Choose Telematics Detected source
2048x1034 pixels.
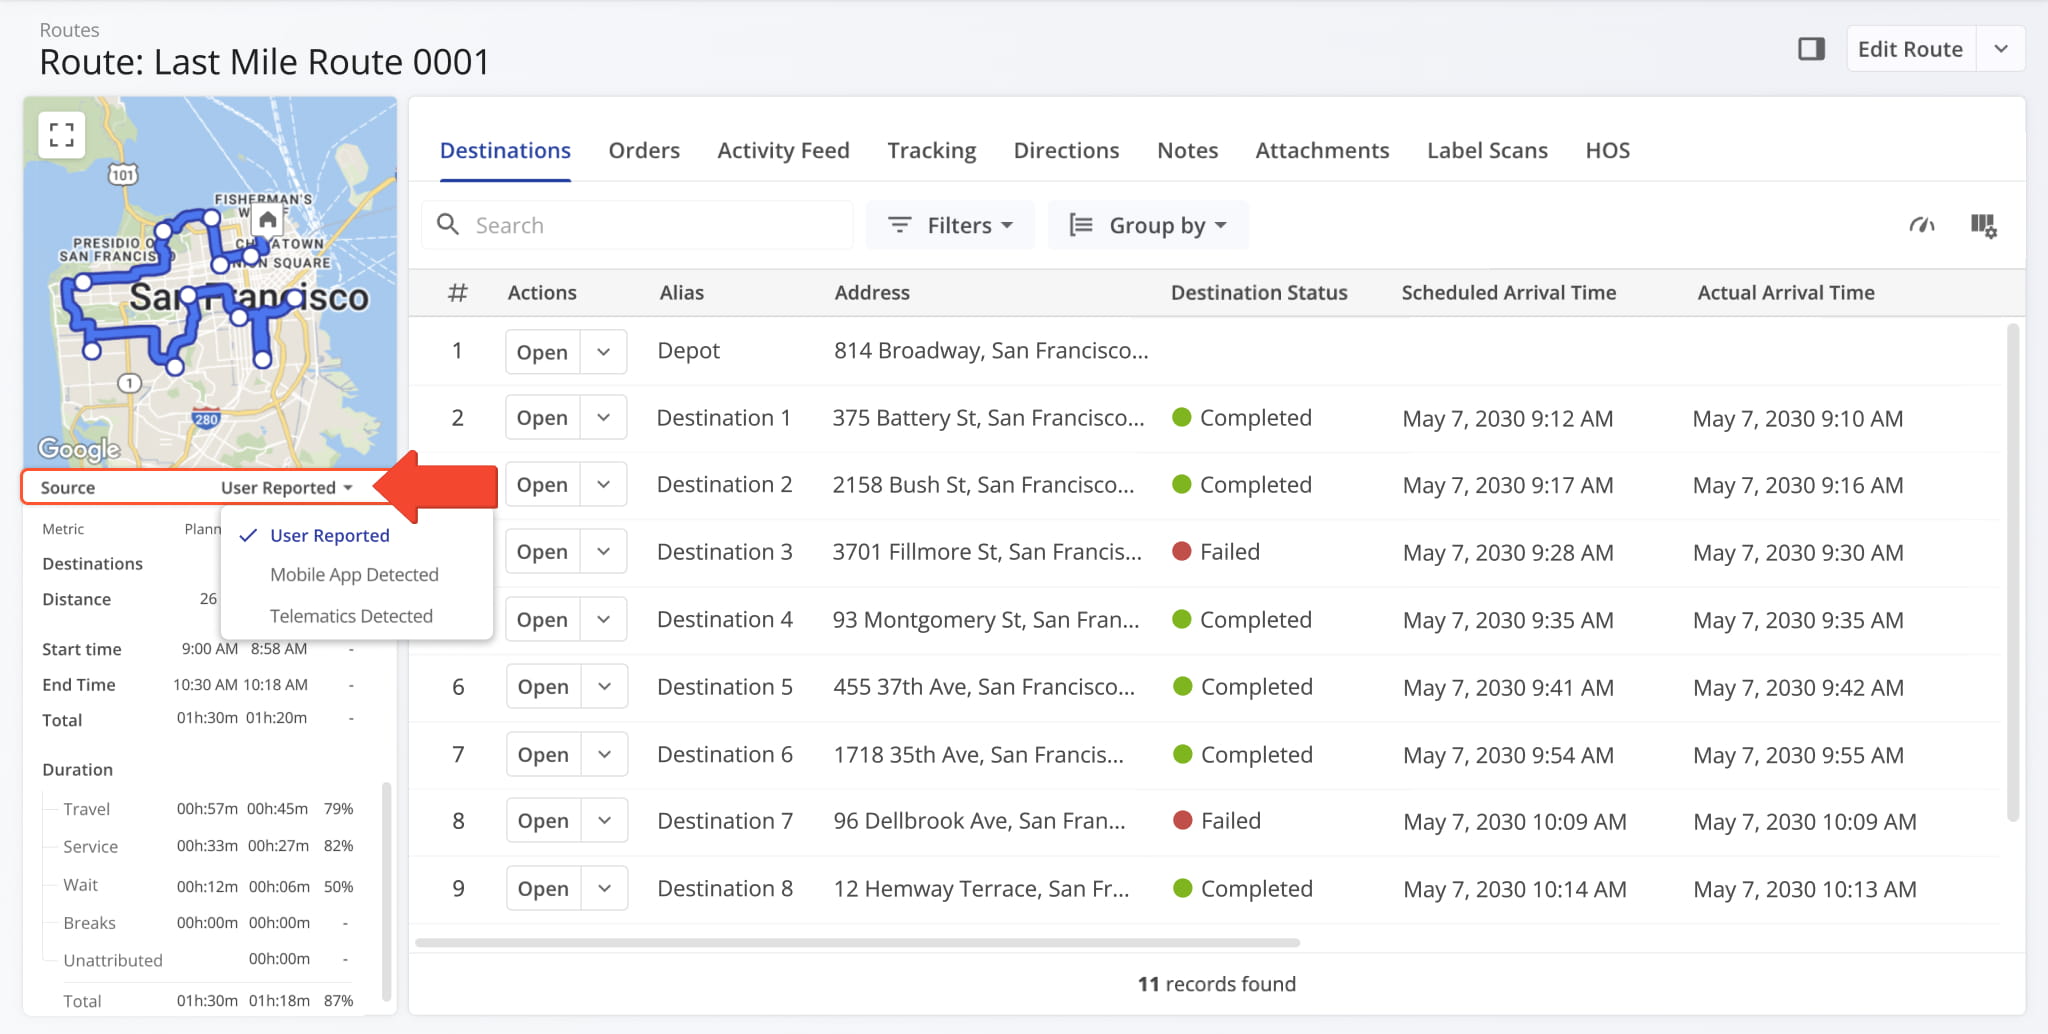click(351, 616)
